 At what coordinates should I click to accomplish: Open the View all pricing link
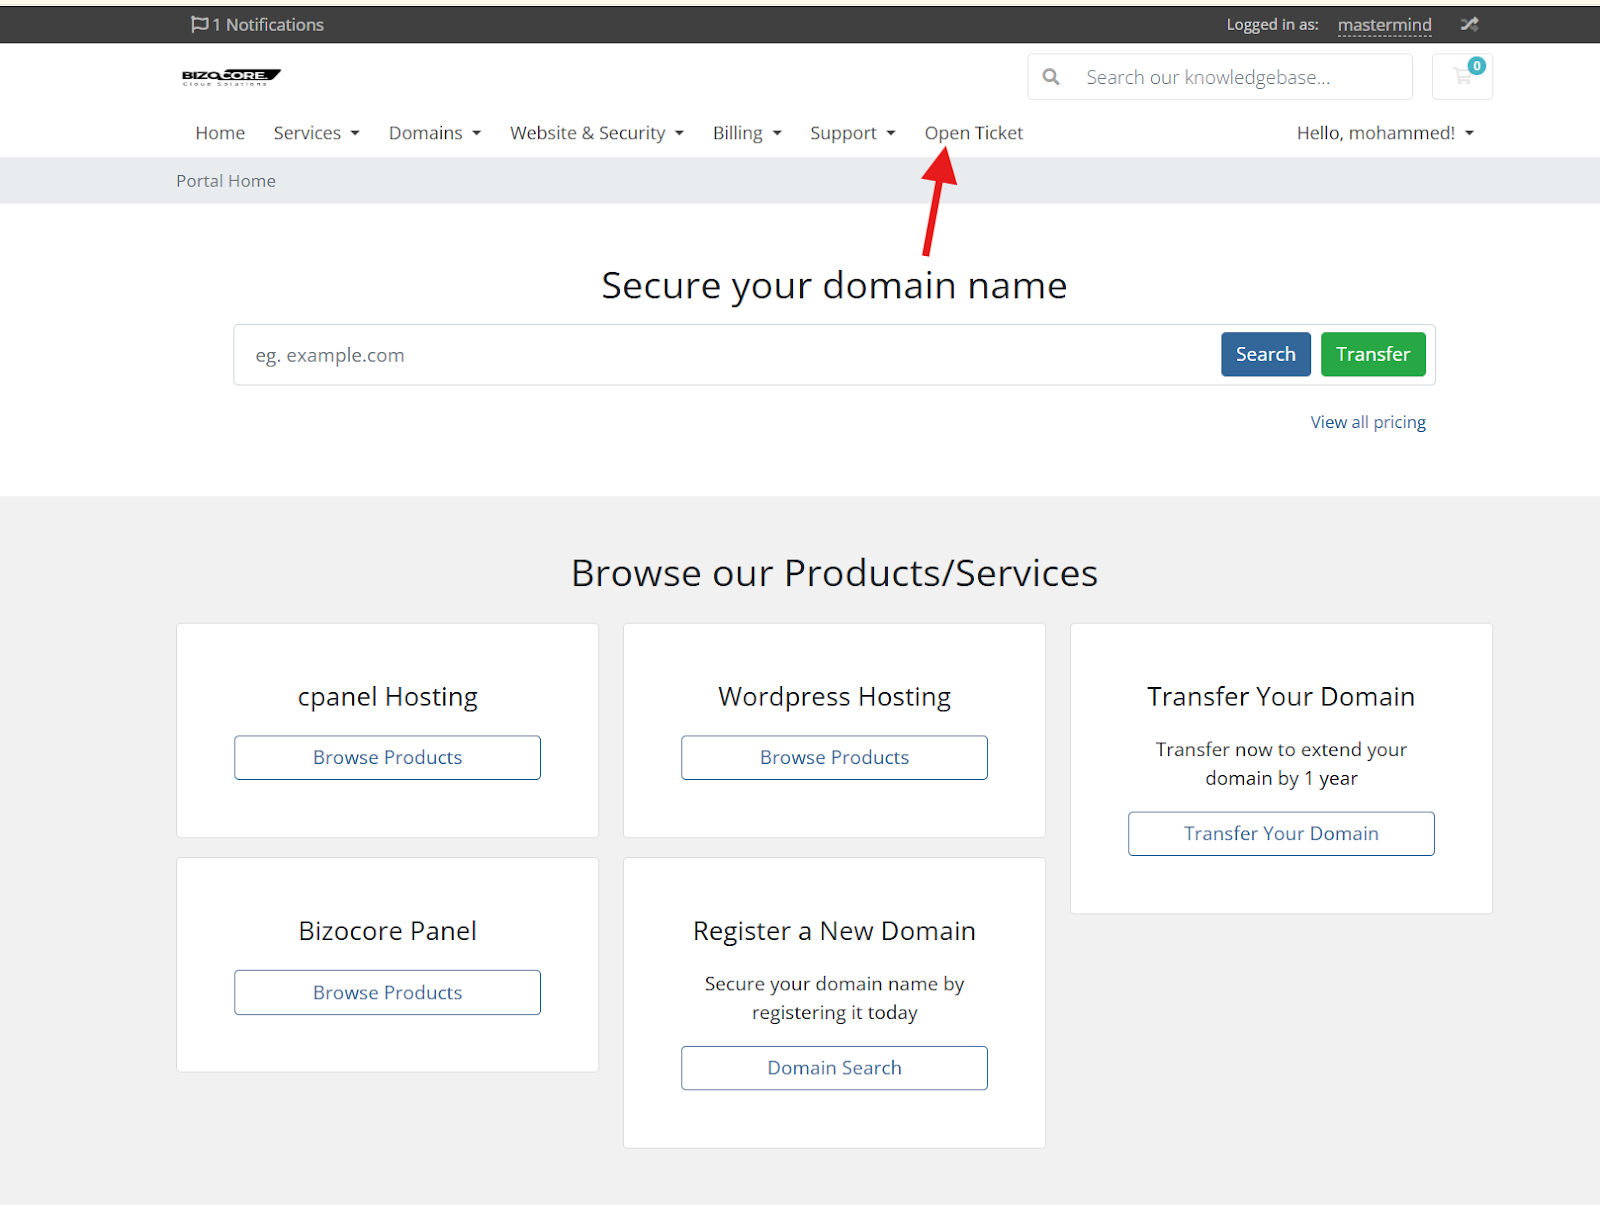point(1368,422)
